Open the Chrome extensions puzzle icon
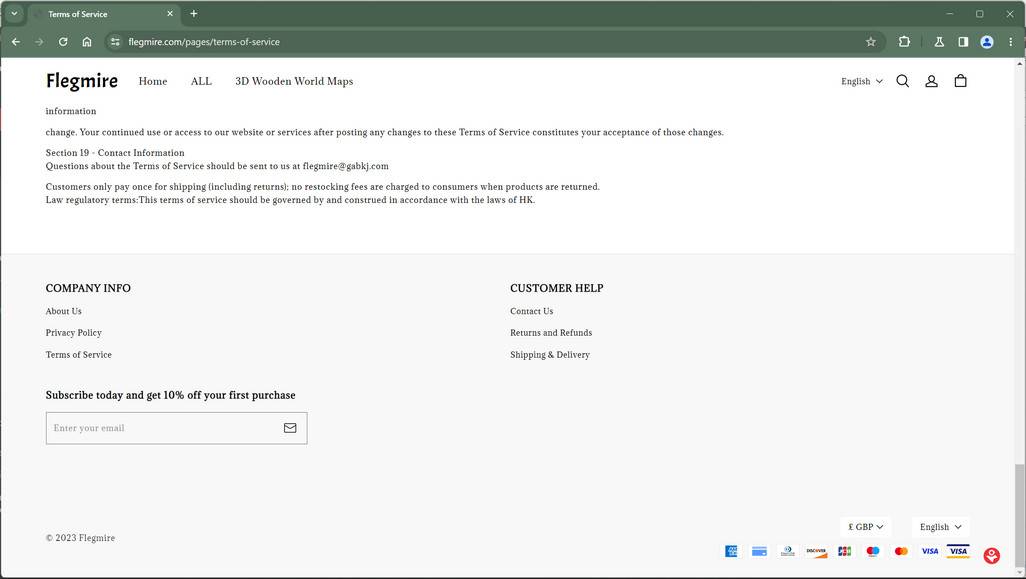 904,42
